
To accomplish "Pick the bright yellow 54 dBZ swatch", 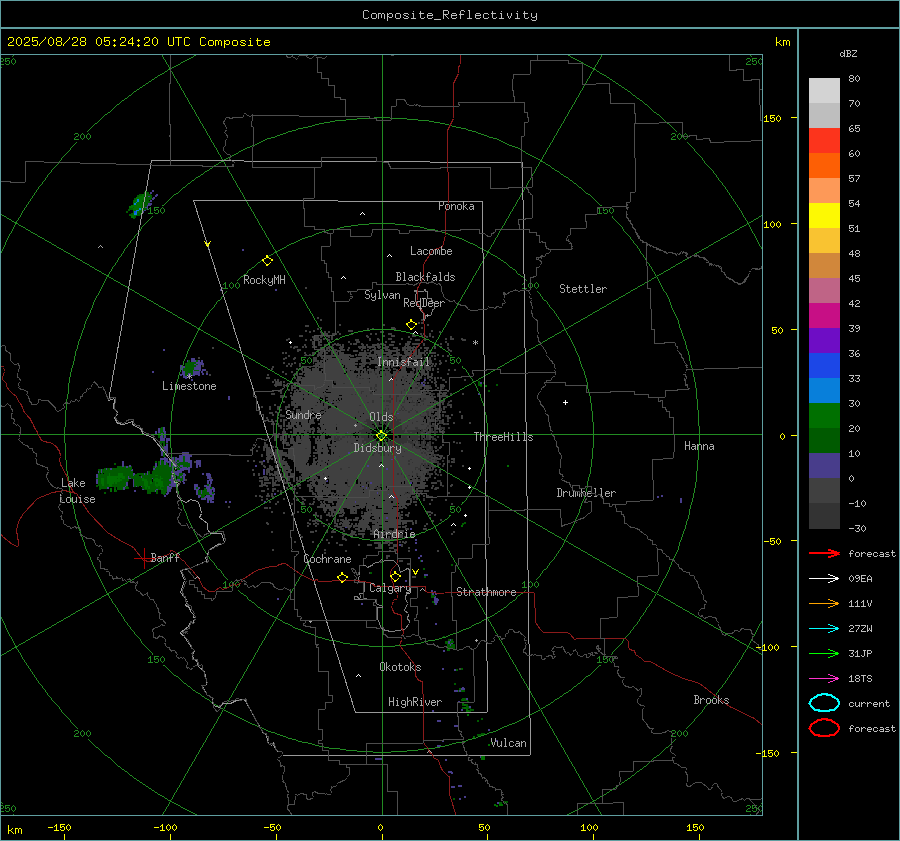I will point(824,215).
